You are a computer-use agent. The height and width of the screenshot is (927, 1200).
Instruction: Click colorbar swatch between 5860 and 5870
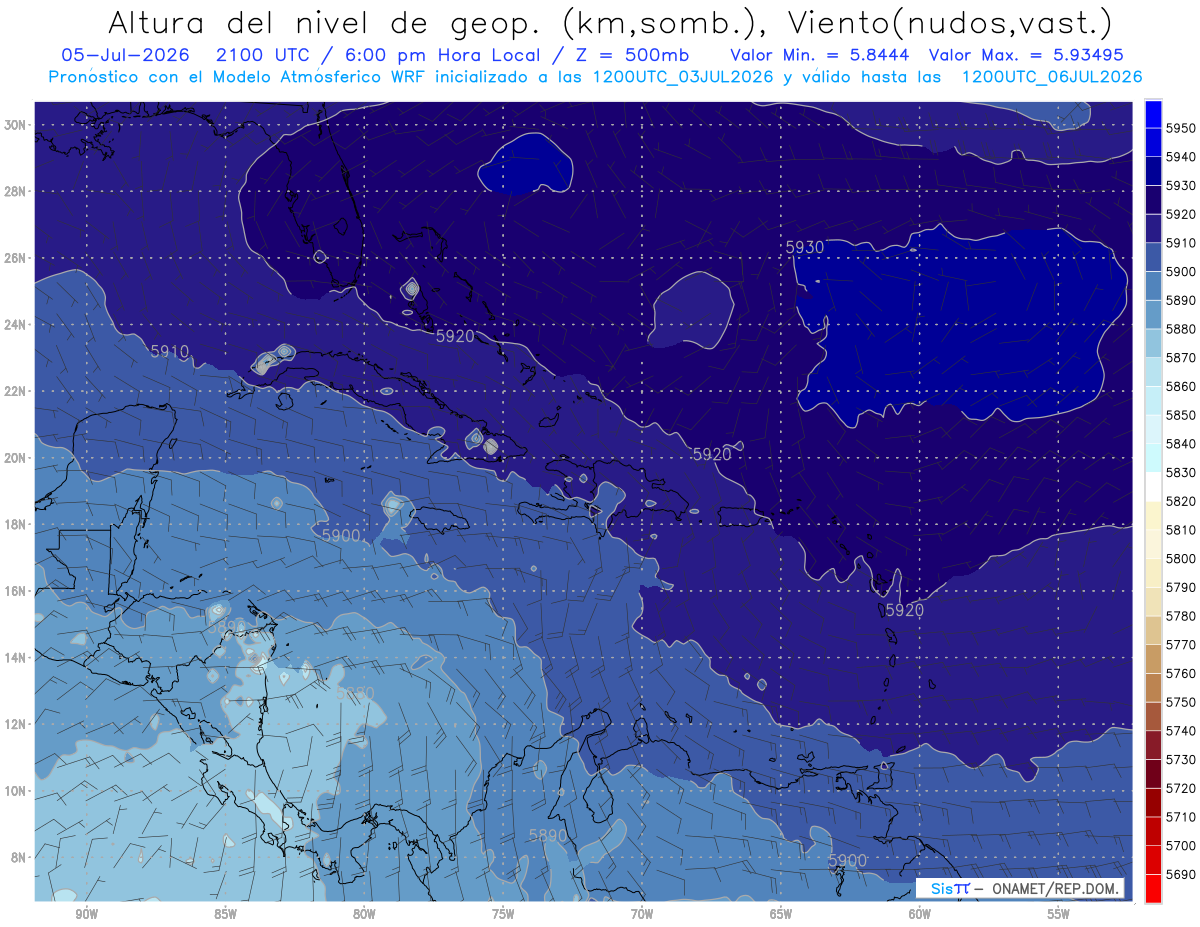[1153, 371]
